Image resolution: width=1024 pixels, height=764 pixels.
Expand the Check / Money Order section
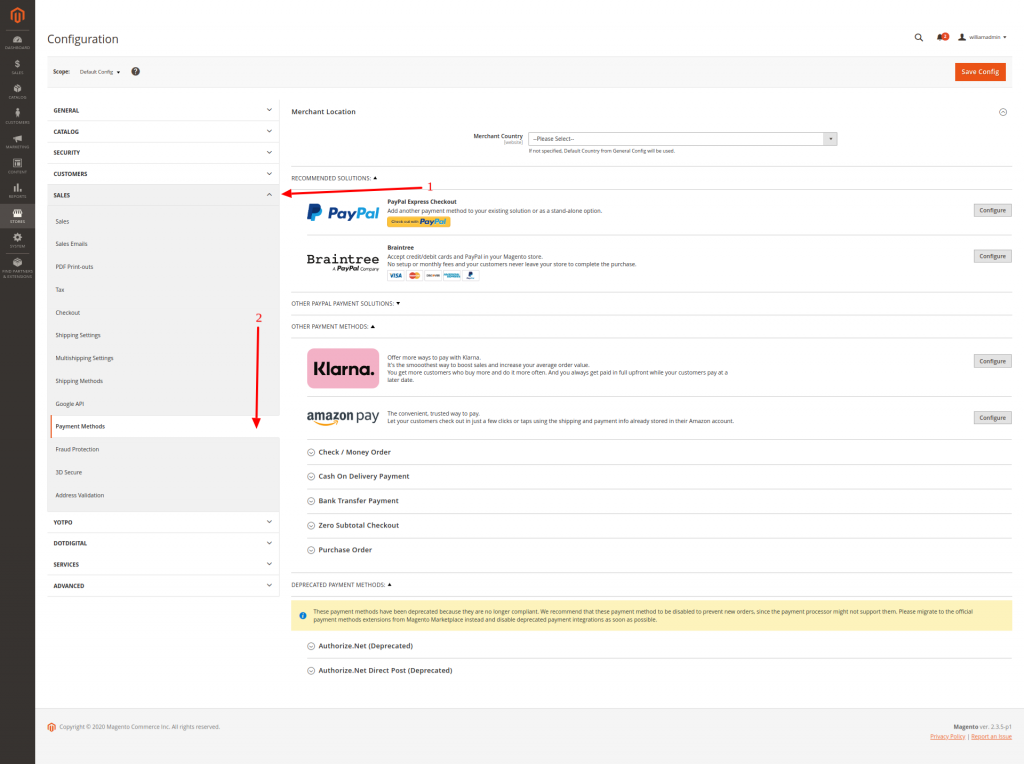pos(354,452)
